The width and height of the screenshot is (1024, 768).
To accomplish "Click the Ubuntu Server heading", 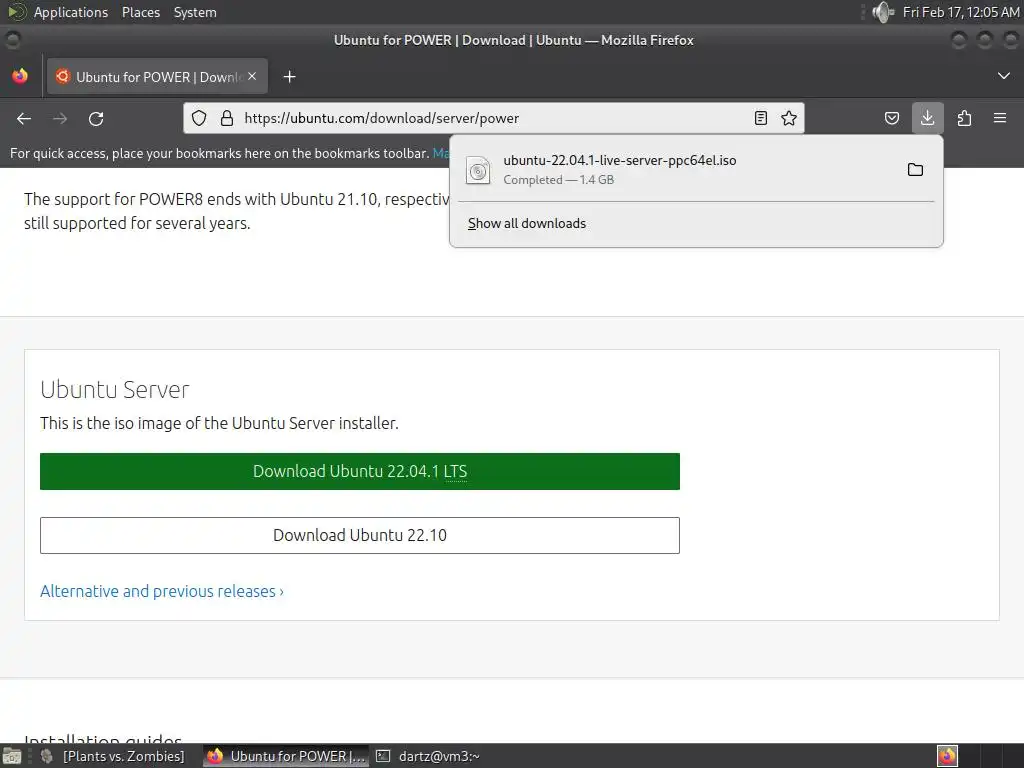I will [x=114, y=390].
